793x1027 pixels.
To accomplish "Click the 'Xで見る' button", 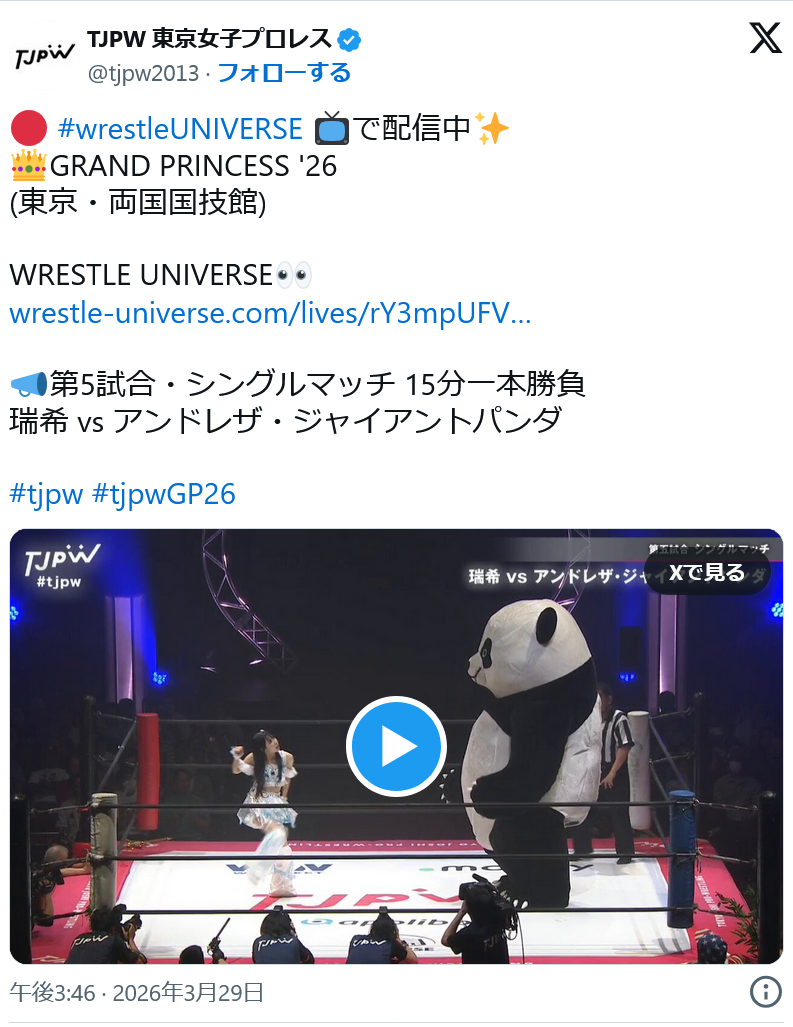I will (x=707, y=573).
